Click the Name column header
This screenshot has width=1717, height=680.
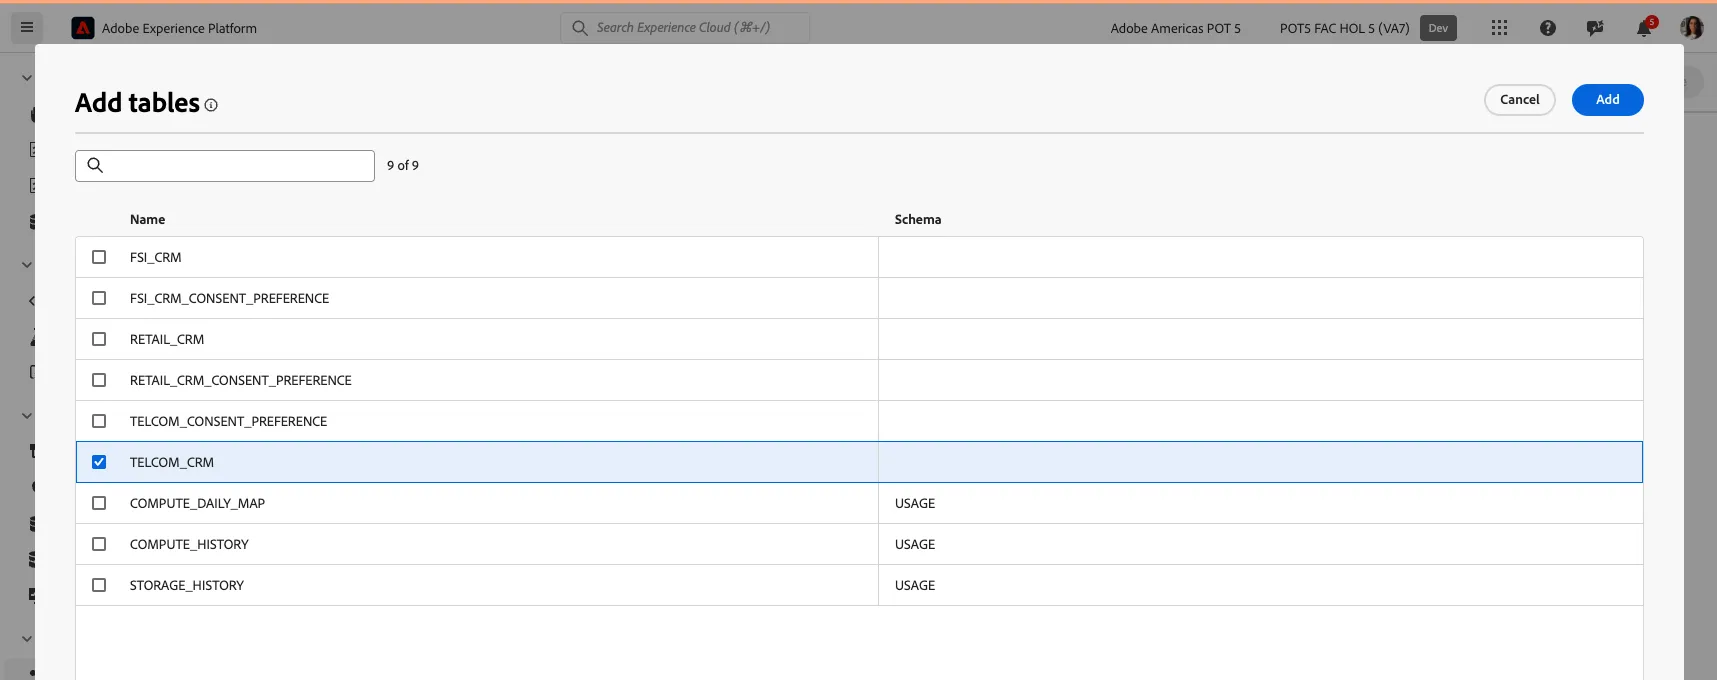point(147,219)
